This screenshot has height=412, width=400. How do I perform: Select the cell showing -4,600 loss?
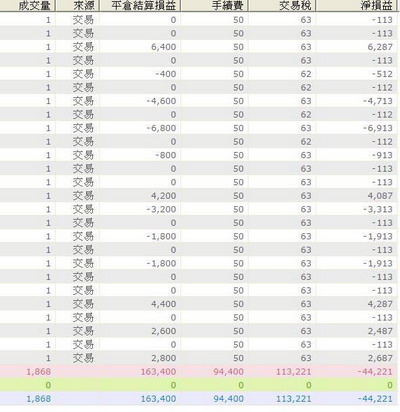pyautogui.click(x=161, y=101)
